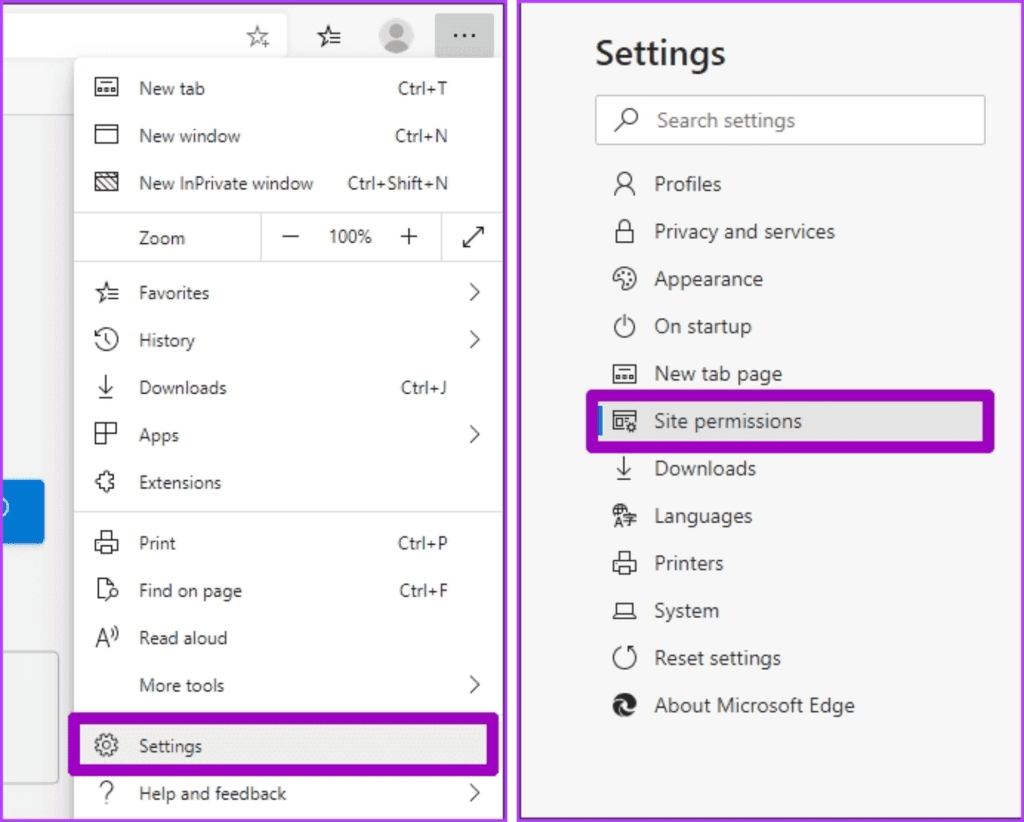Click the profile avatar icon
Image resolution: width=1024 pixels, height=822 pixels.
coord(396,35)
